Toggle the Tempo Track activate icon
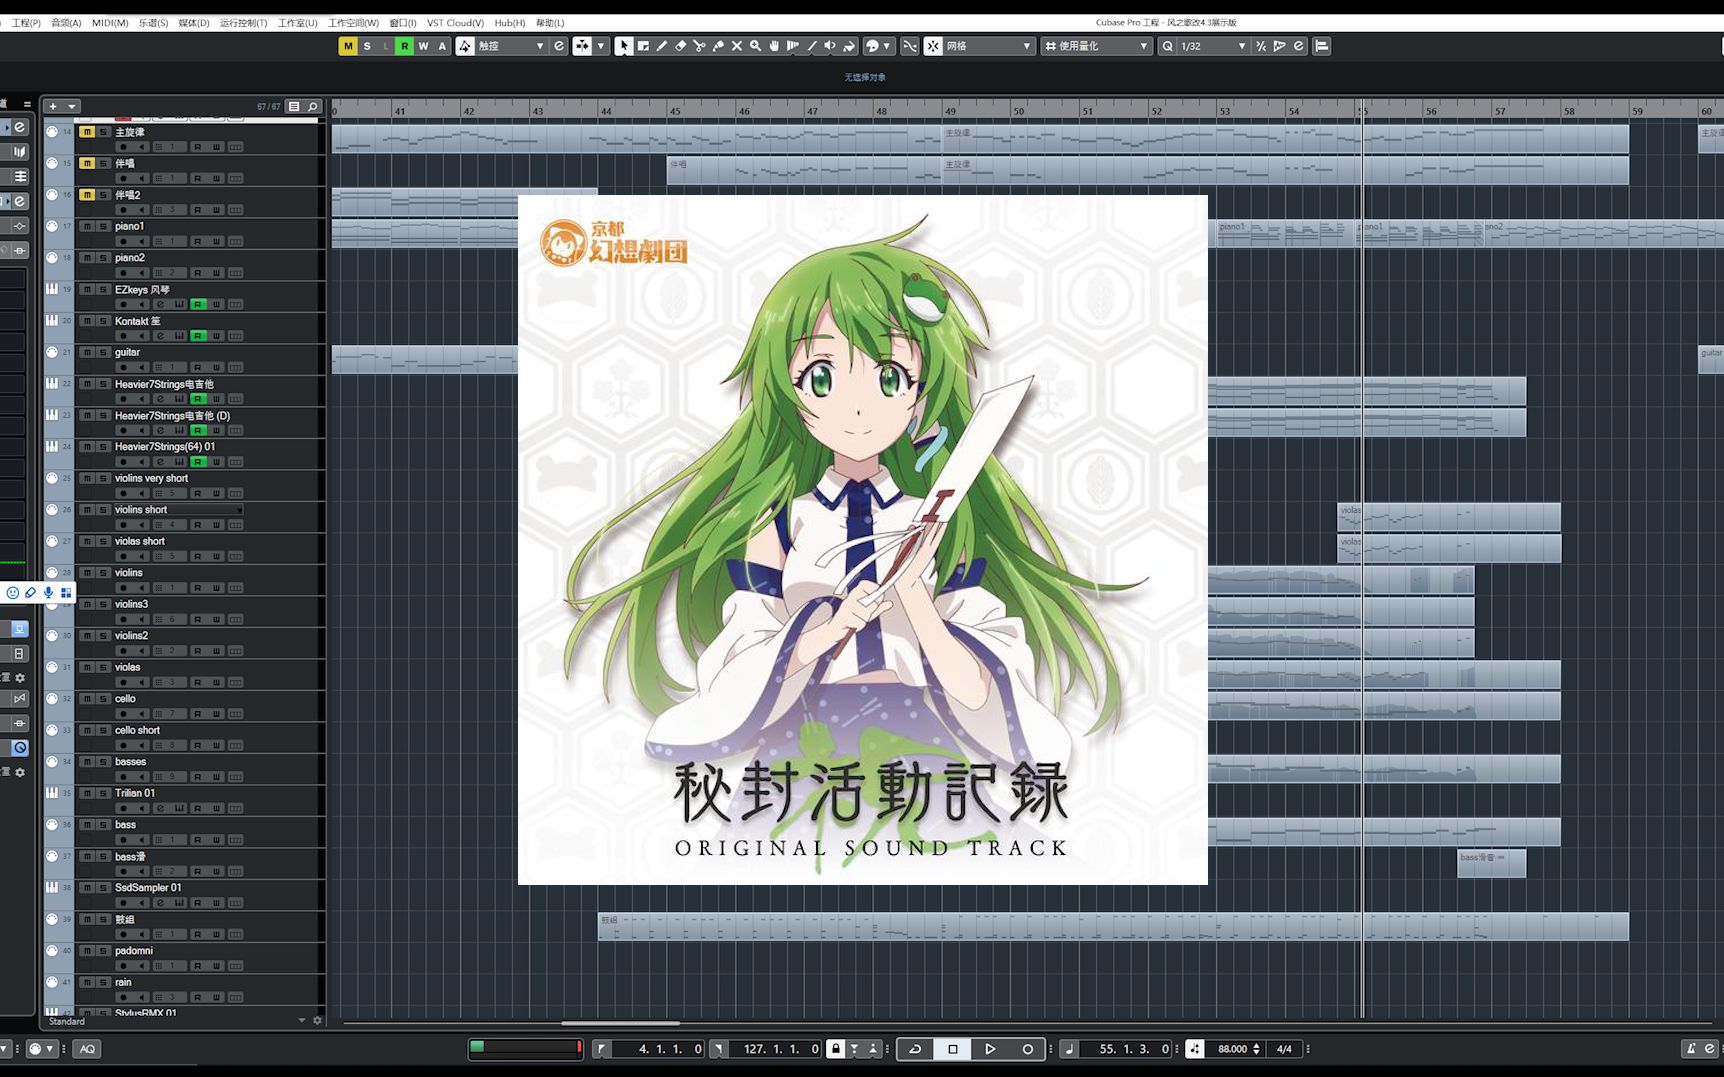This screenshot has width=1724, height=1077. [1195, 1049]
